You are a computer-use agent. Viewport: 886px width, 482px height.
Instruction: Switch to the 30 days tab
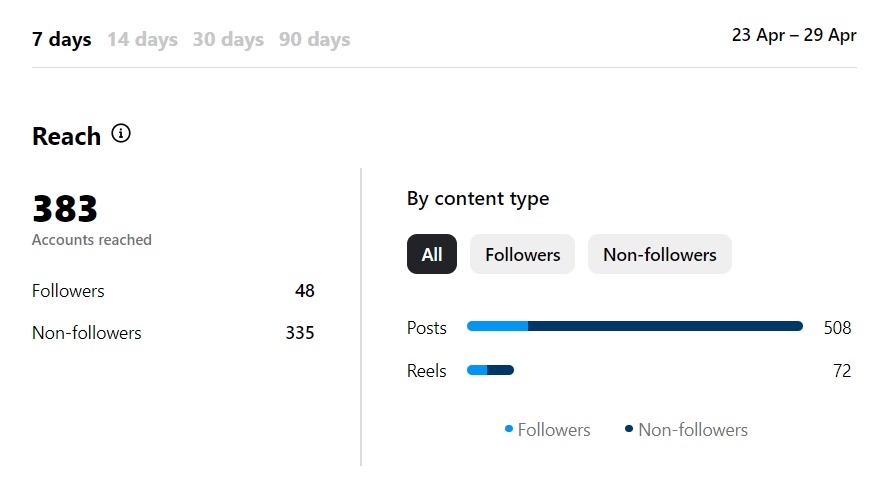(228, 40)
